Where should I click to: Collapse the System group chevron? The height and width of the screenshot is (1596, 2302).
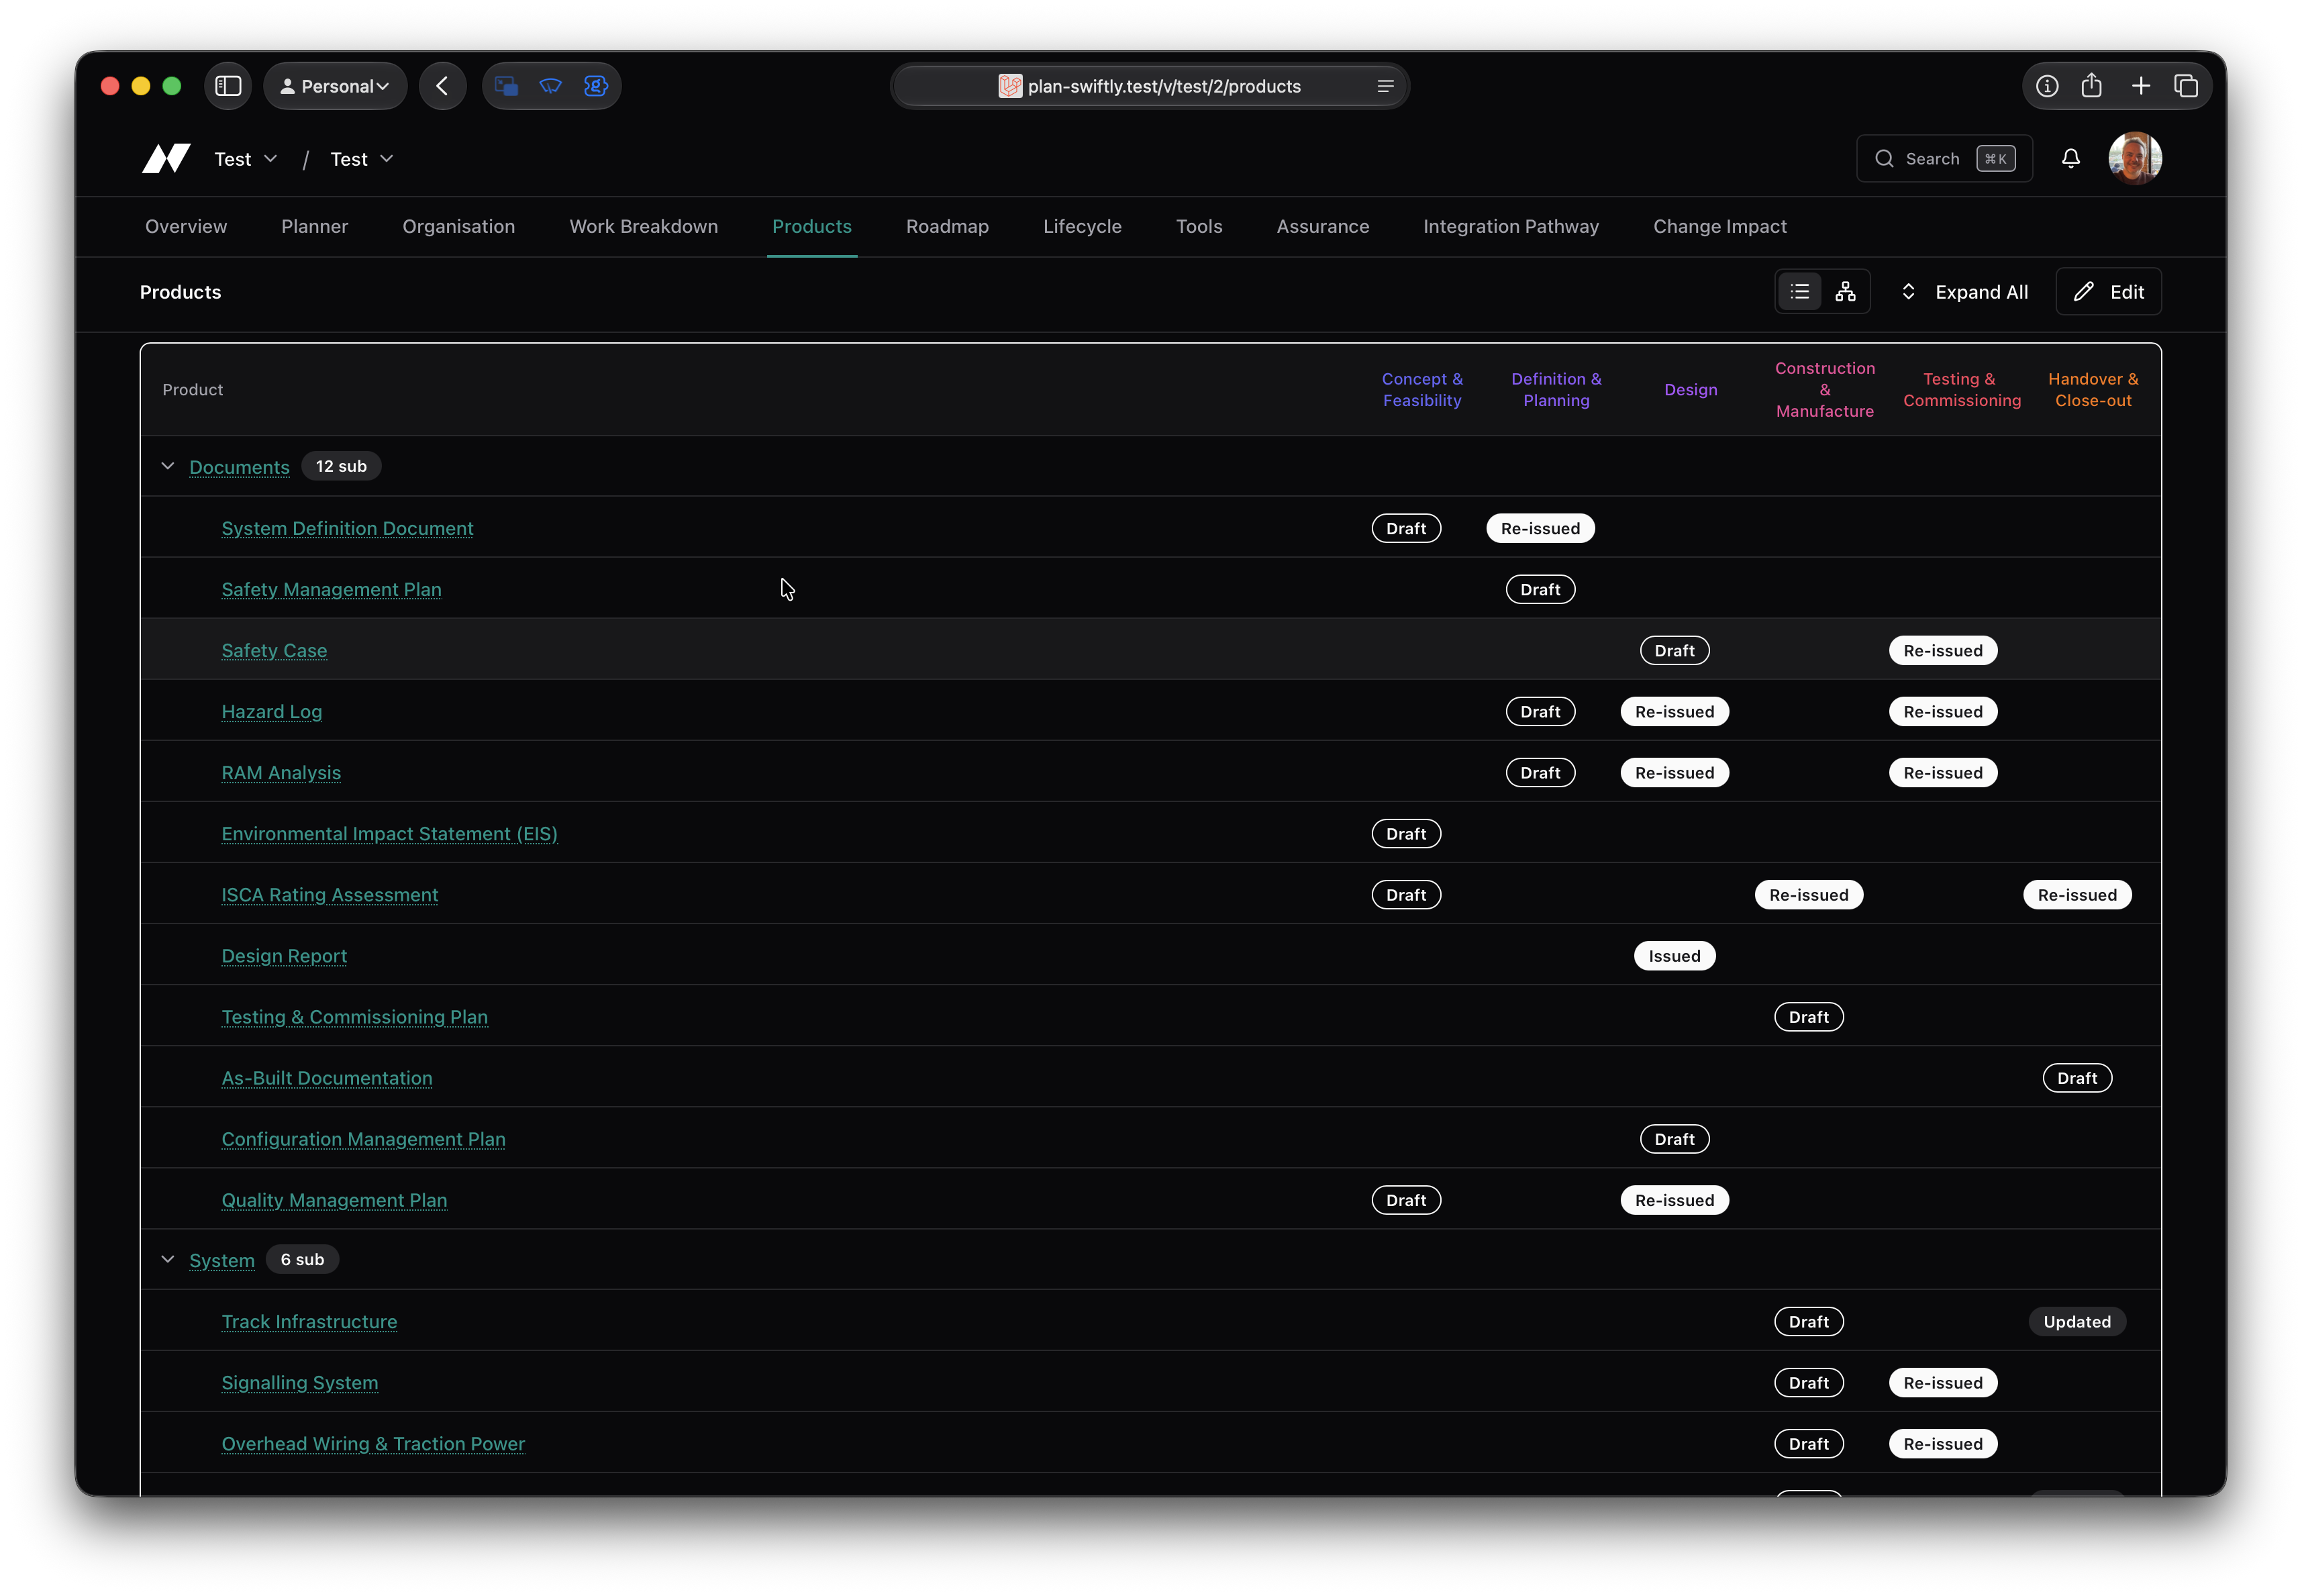[168, 1259]
